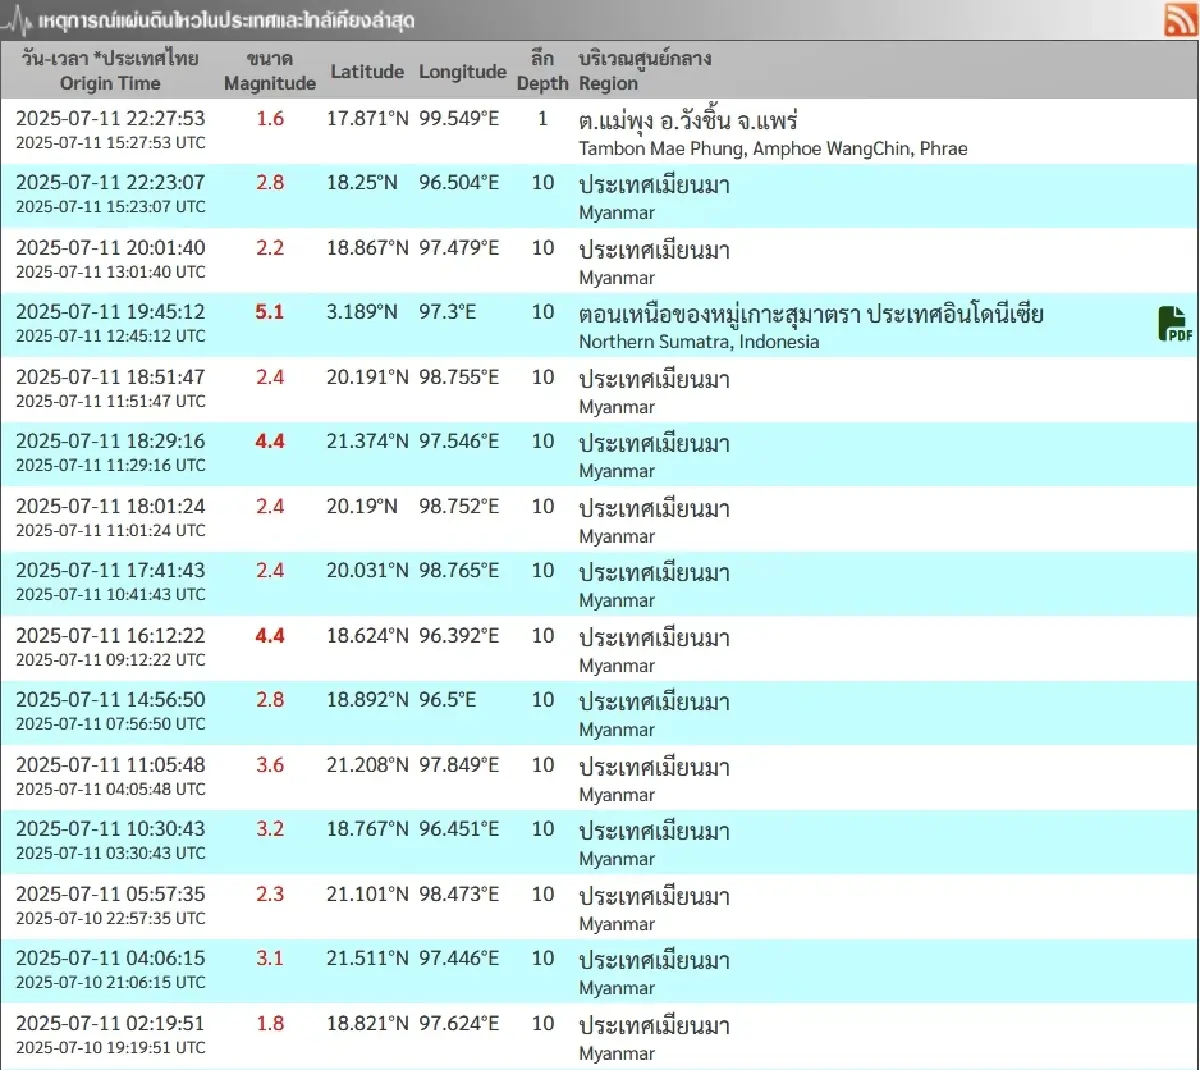Click longitude 98.755°E
The image size is (1200, 1070).
[459, 377]
